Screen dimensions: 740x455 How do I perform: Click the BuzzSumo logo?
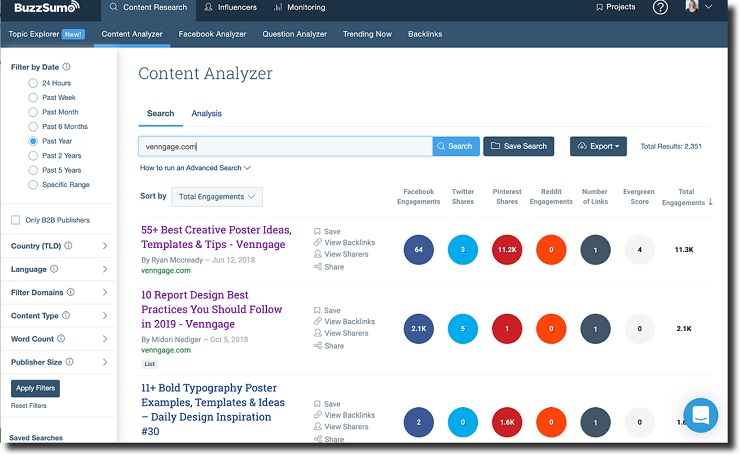click(47, 7)
